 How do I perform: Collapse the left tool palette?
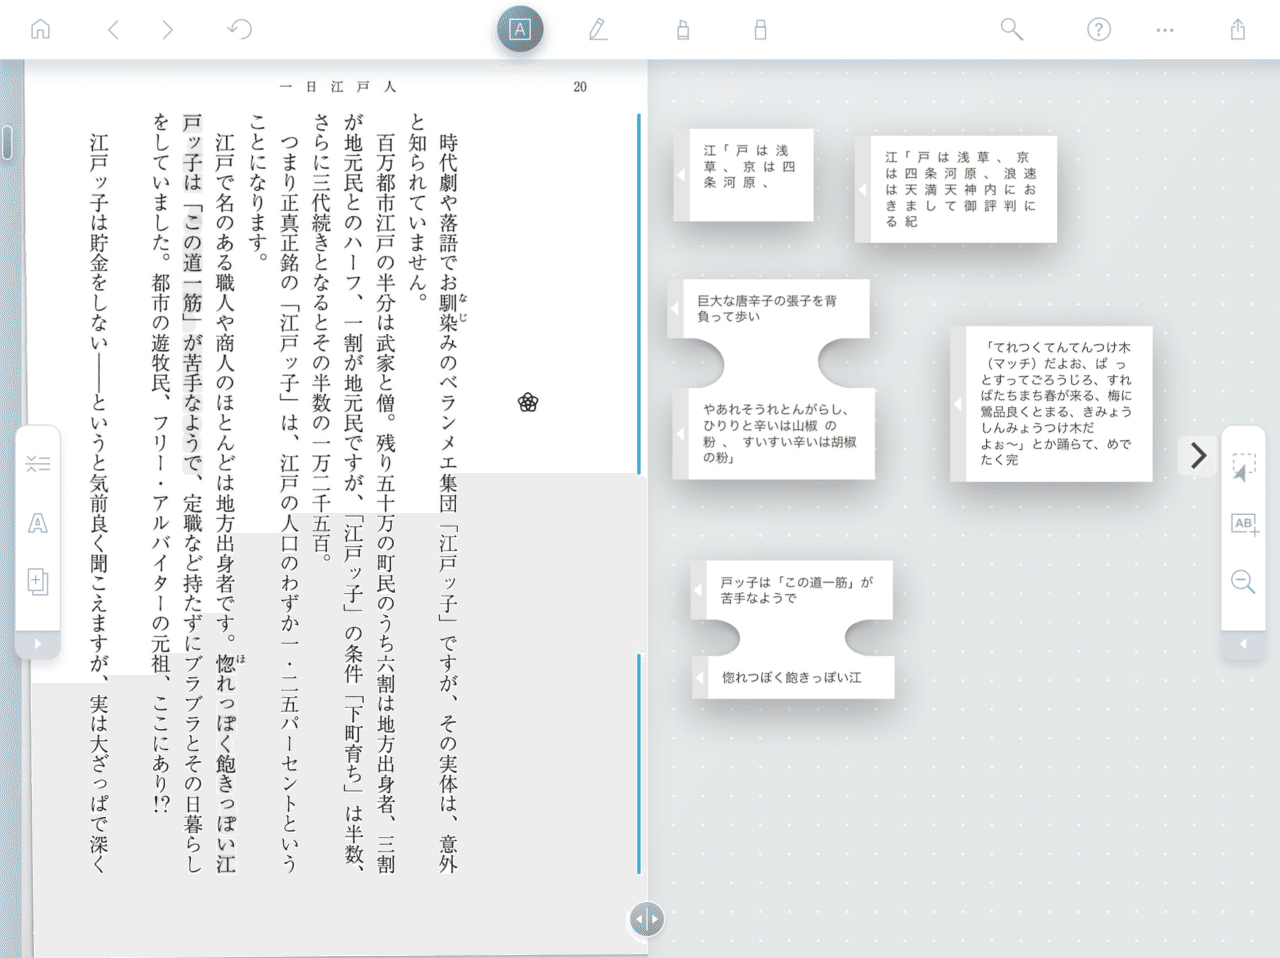coord(38,643)
